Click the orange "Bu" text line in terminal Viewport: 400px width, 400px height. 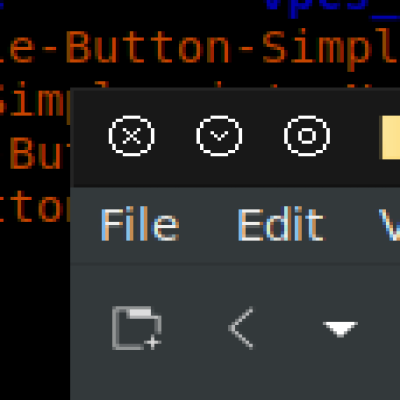(x=38, y=153)
